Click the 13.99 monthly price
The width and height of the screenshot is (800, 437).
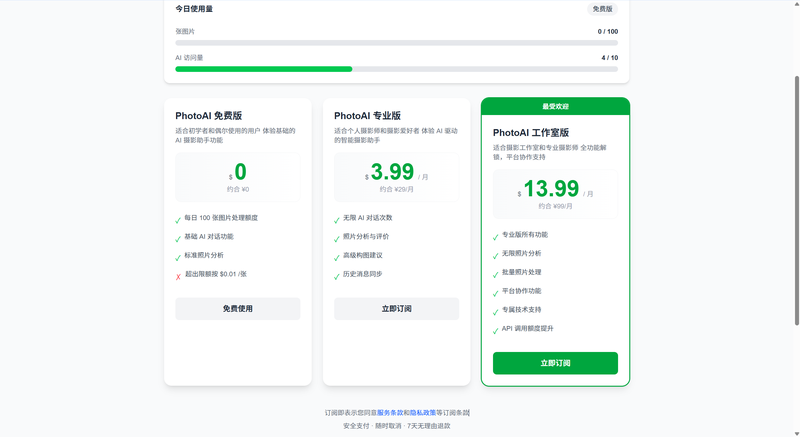pyautogui.click(x=551, y=189)
